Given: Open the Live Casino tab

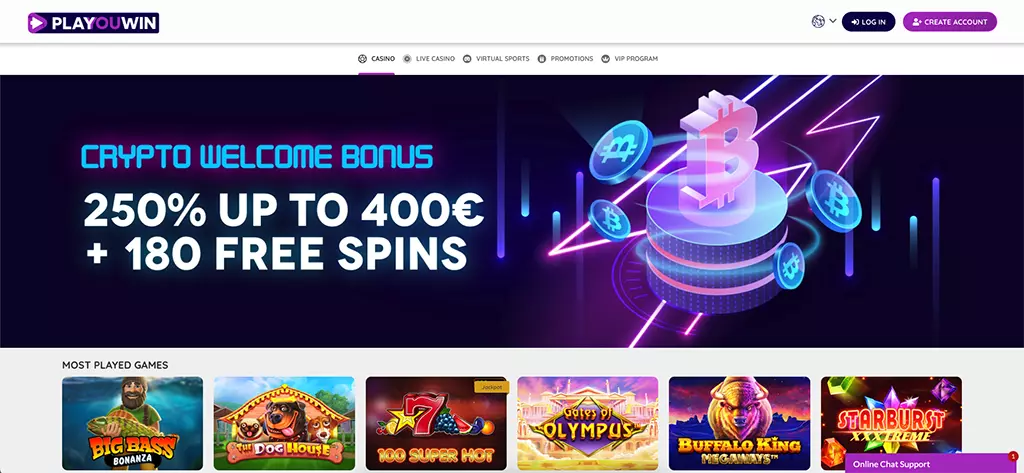Looking at the screenshot, I should coord(428,59).
